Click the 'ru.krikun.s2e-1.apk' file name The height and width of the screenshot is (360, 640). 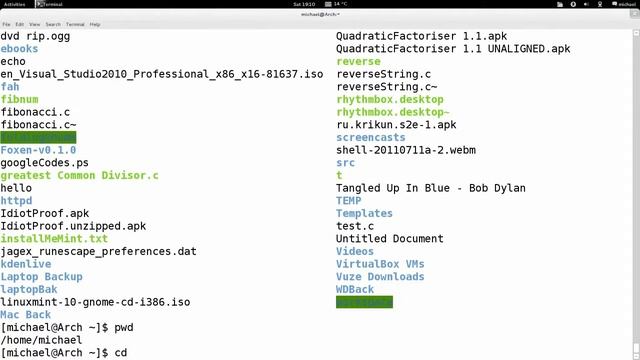coord(396,125)
